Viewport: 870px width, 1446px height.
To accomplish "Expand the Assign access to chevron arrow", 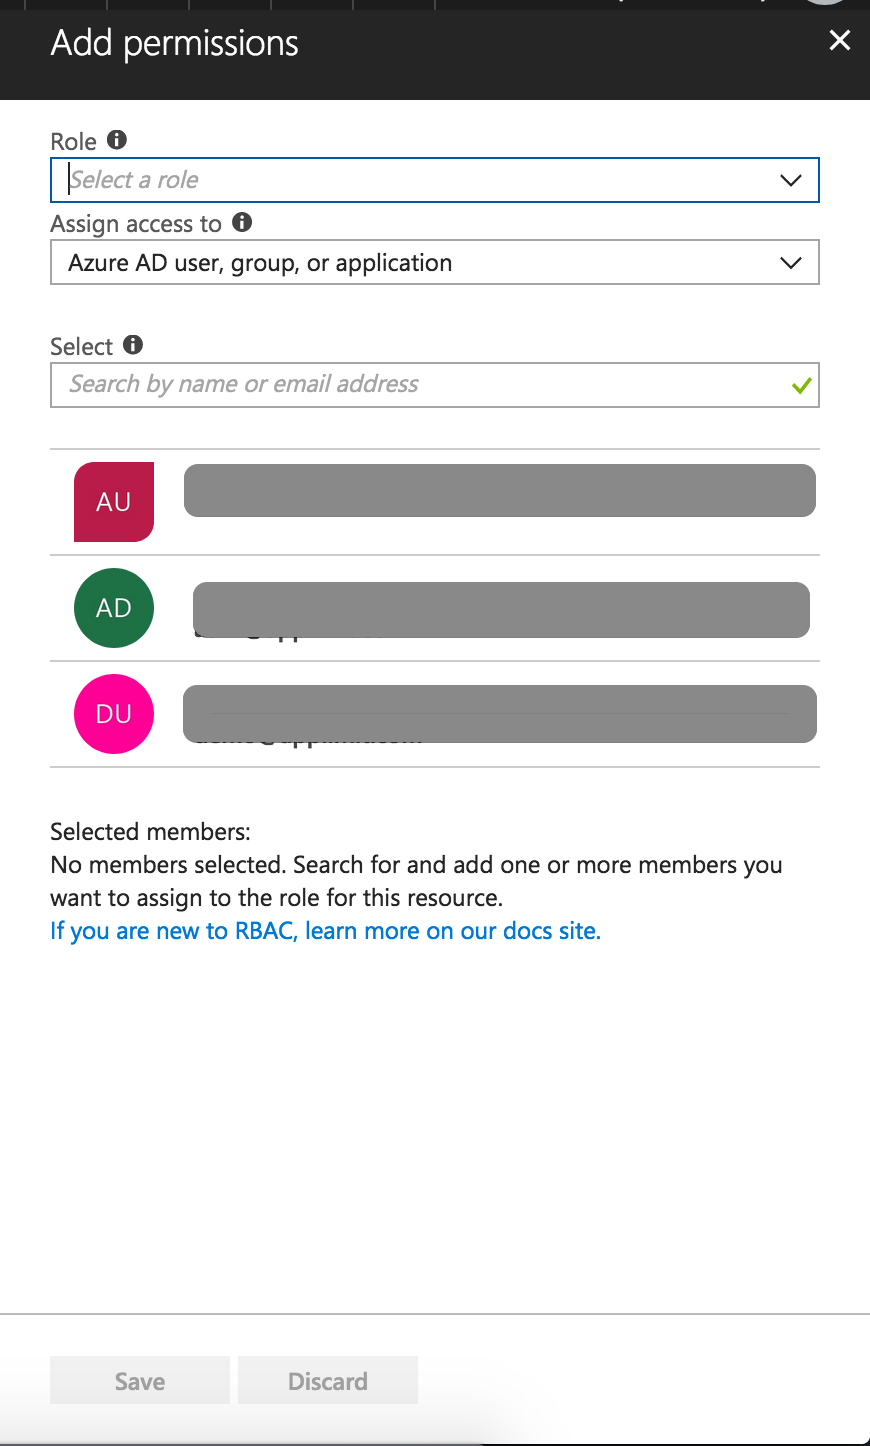I will click(x=790, y=263).
